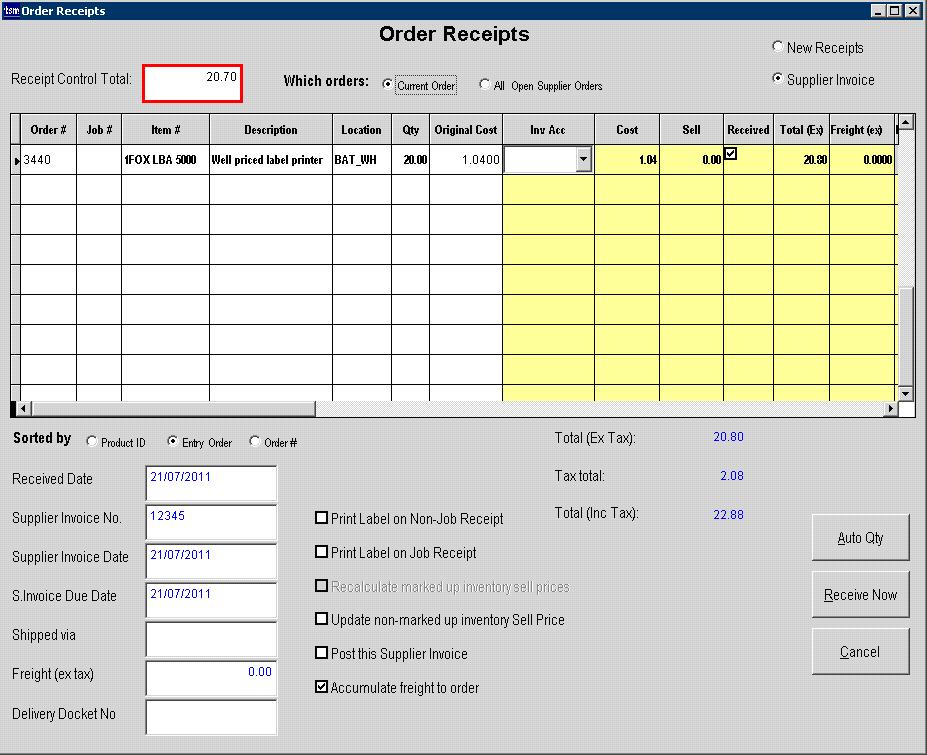Click order number cell 3440

[48, 160]
